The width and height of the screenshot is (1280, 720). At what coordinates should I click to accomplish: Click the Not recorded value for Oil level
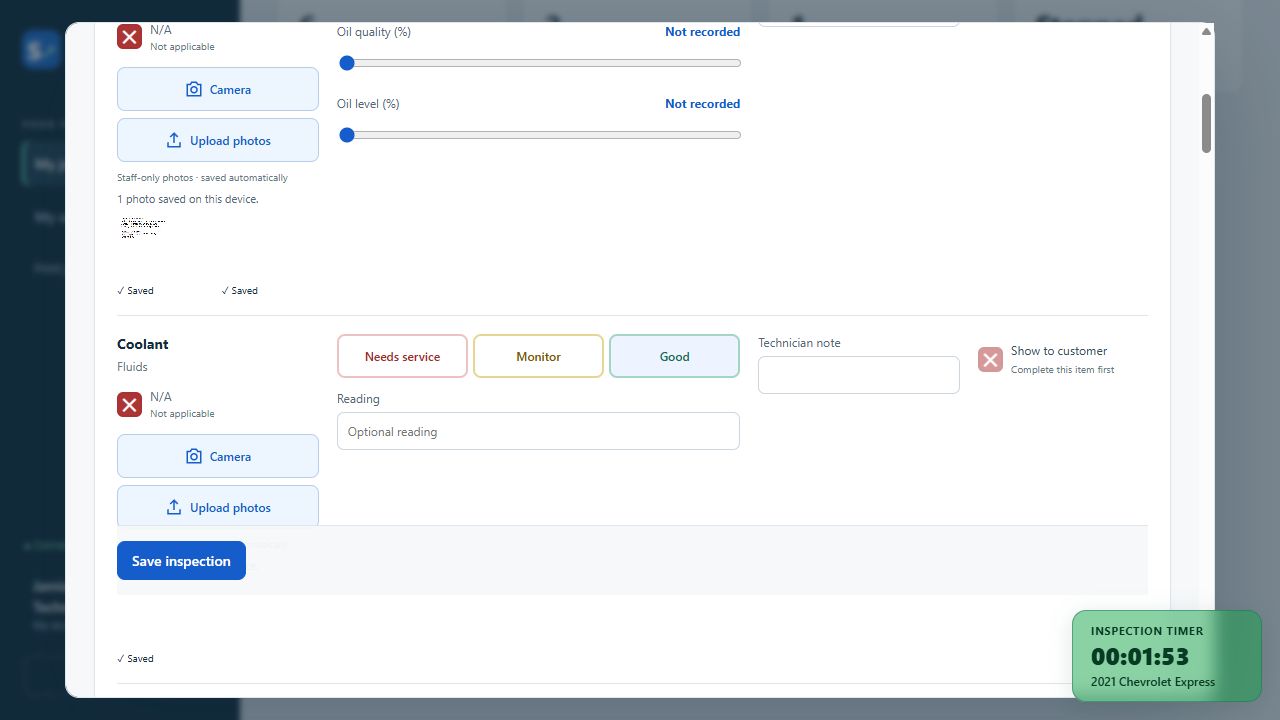pyautogui.click(x=703, y=104)
